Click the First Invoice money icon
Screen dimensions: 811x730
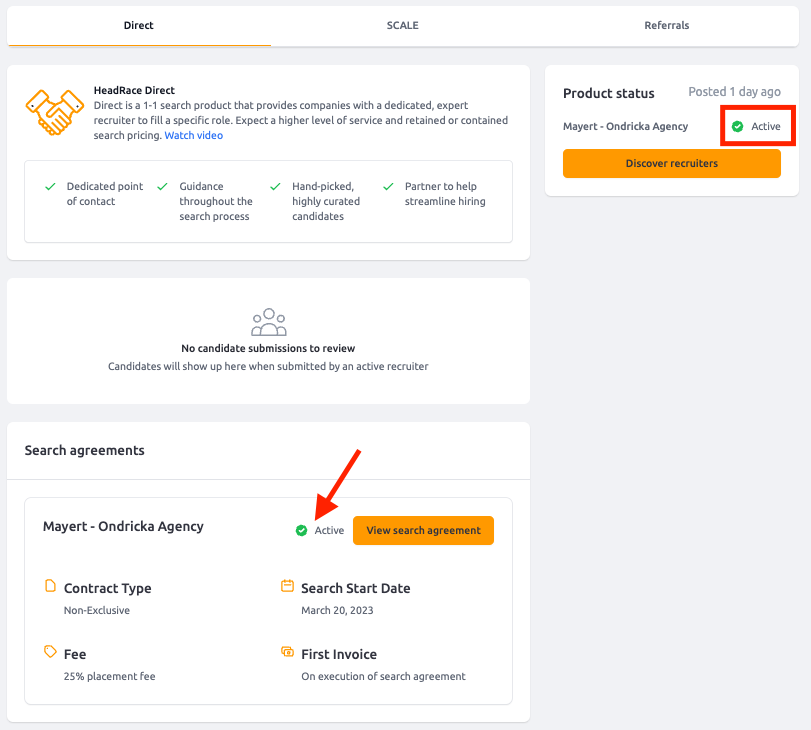coord(287,651)
